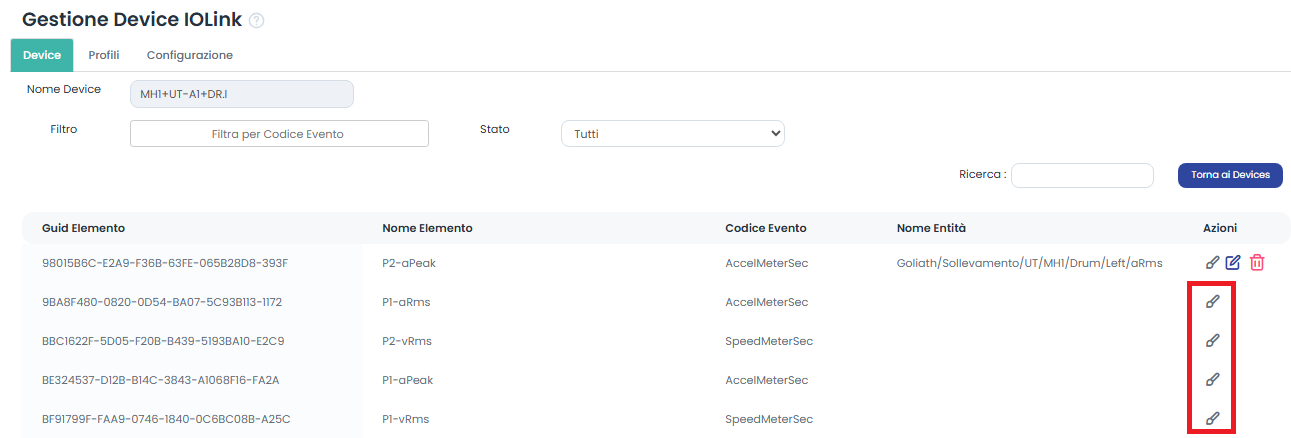Viewport: 1291px width, 438px height.
Task: Link entity to the P1-vRms element
Action: coord(1212,419)
